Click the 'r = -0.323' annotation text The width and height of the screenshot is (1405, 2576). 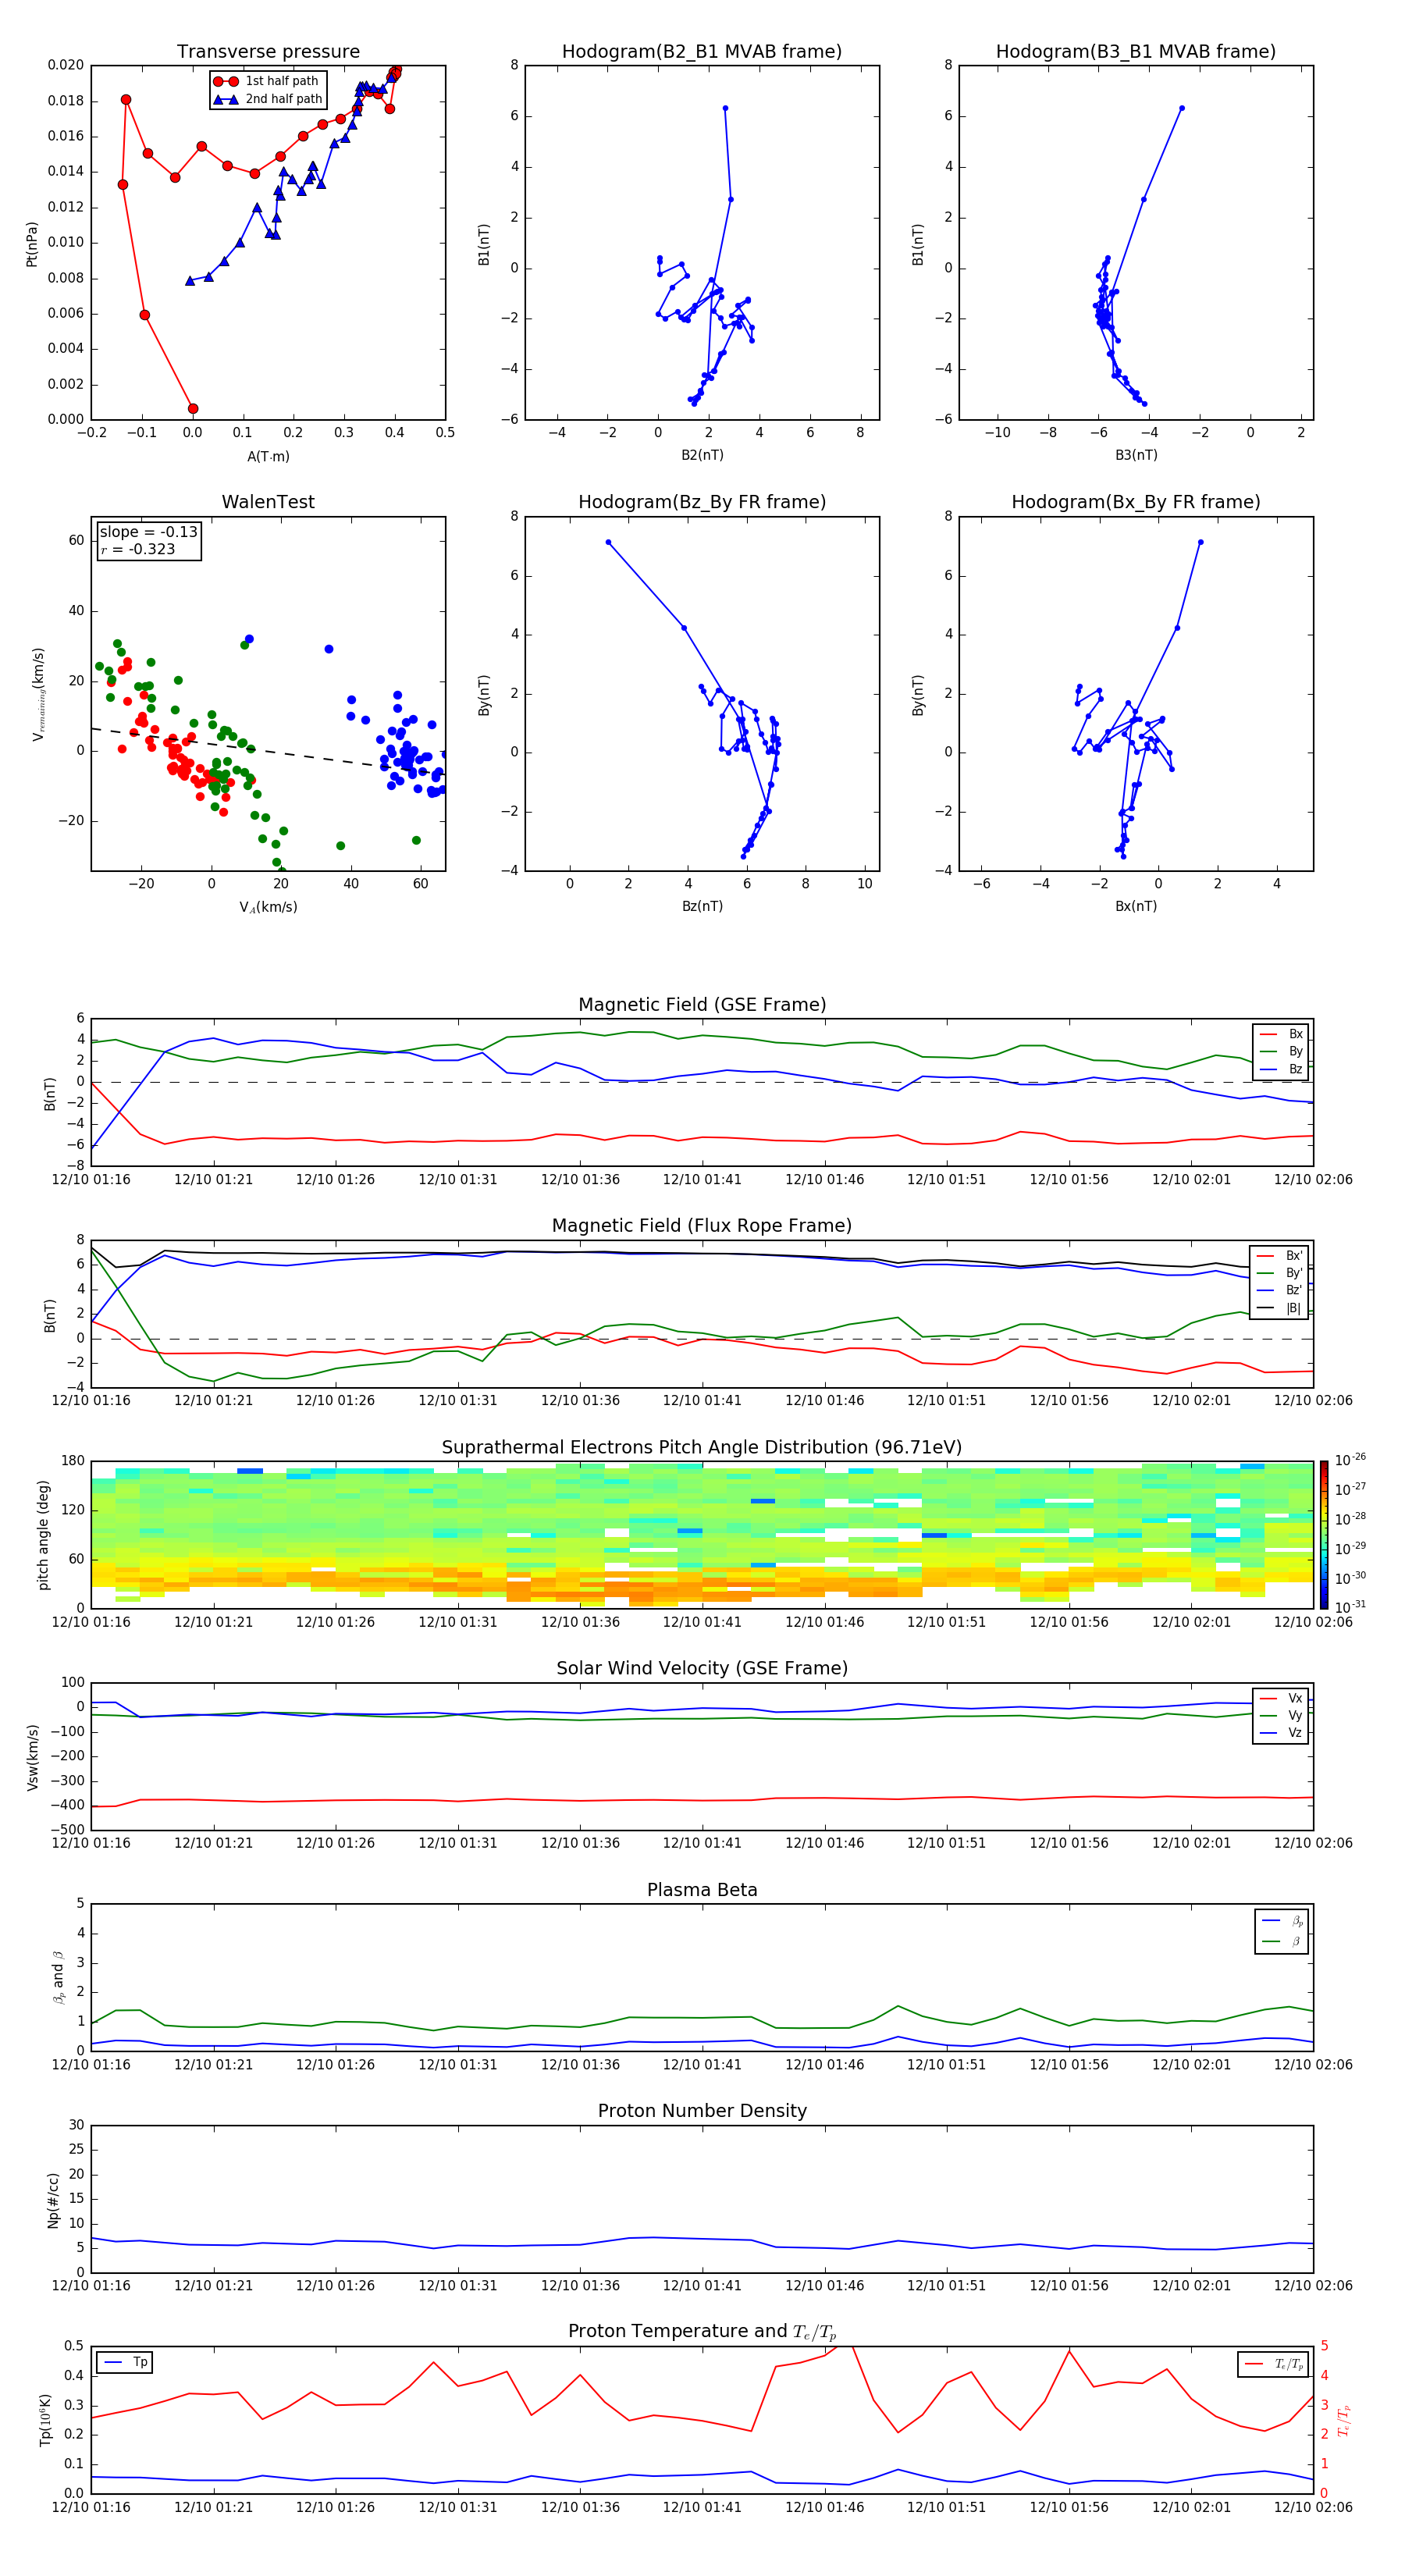[x=138, y=549]
